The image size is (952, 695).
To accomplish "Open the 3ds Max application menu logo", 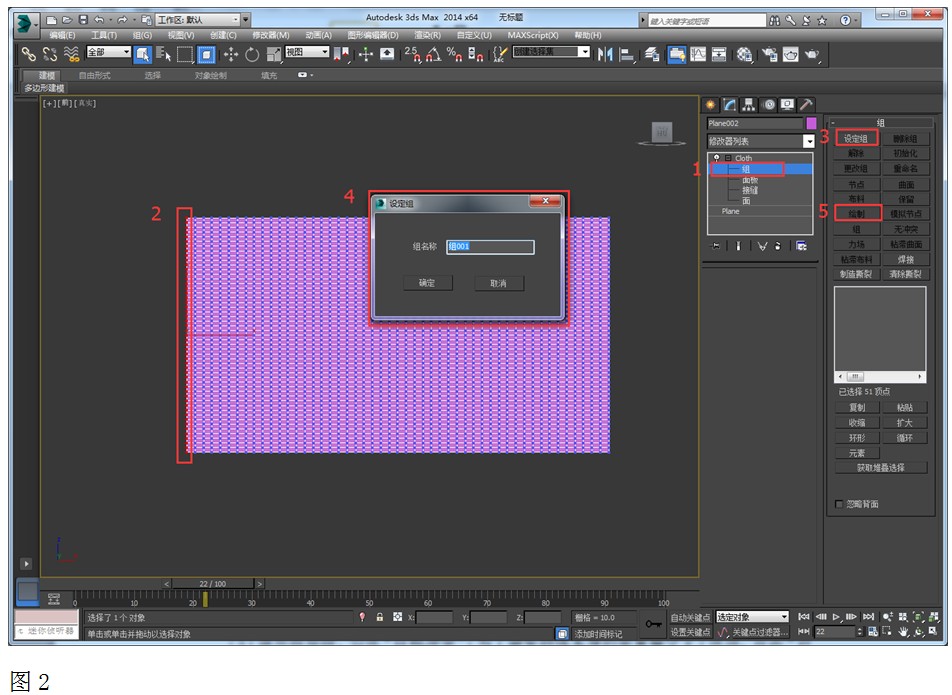I will pyautogui.click(x=24, y=24).
